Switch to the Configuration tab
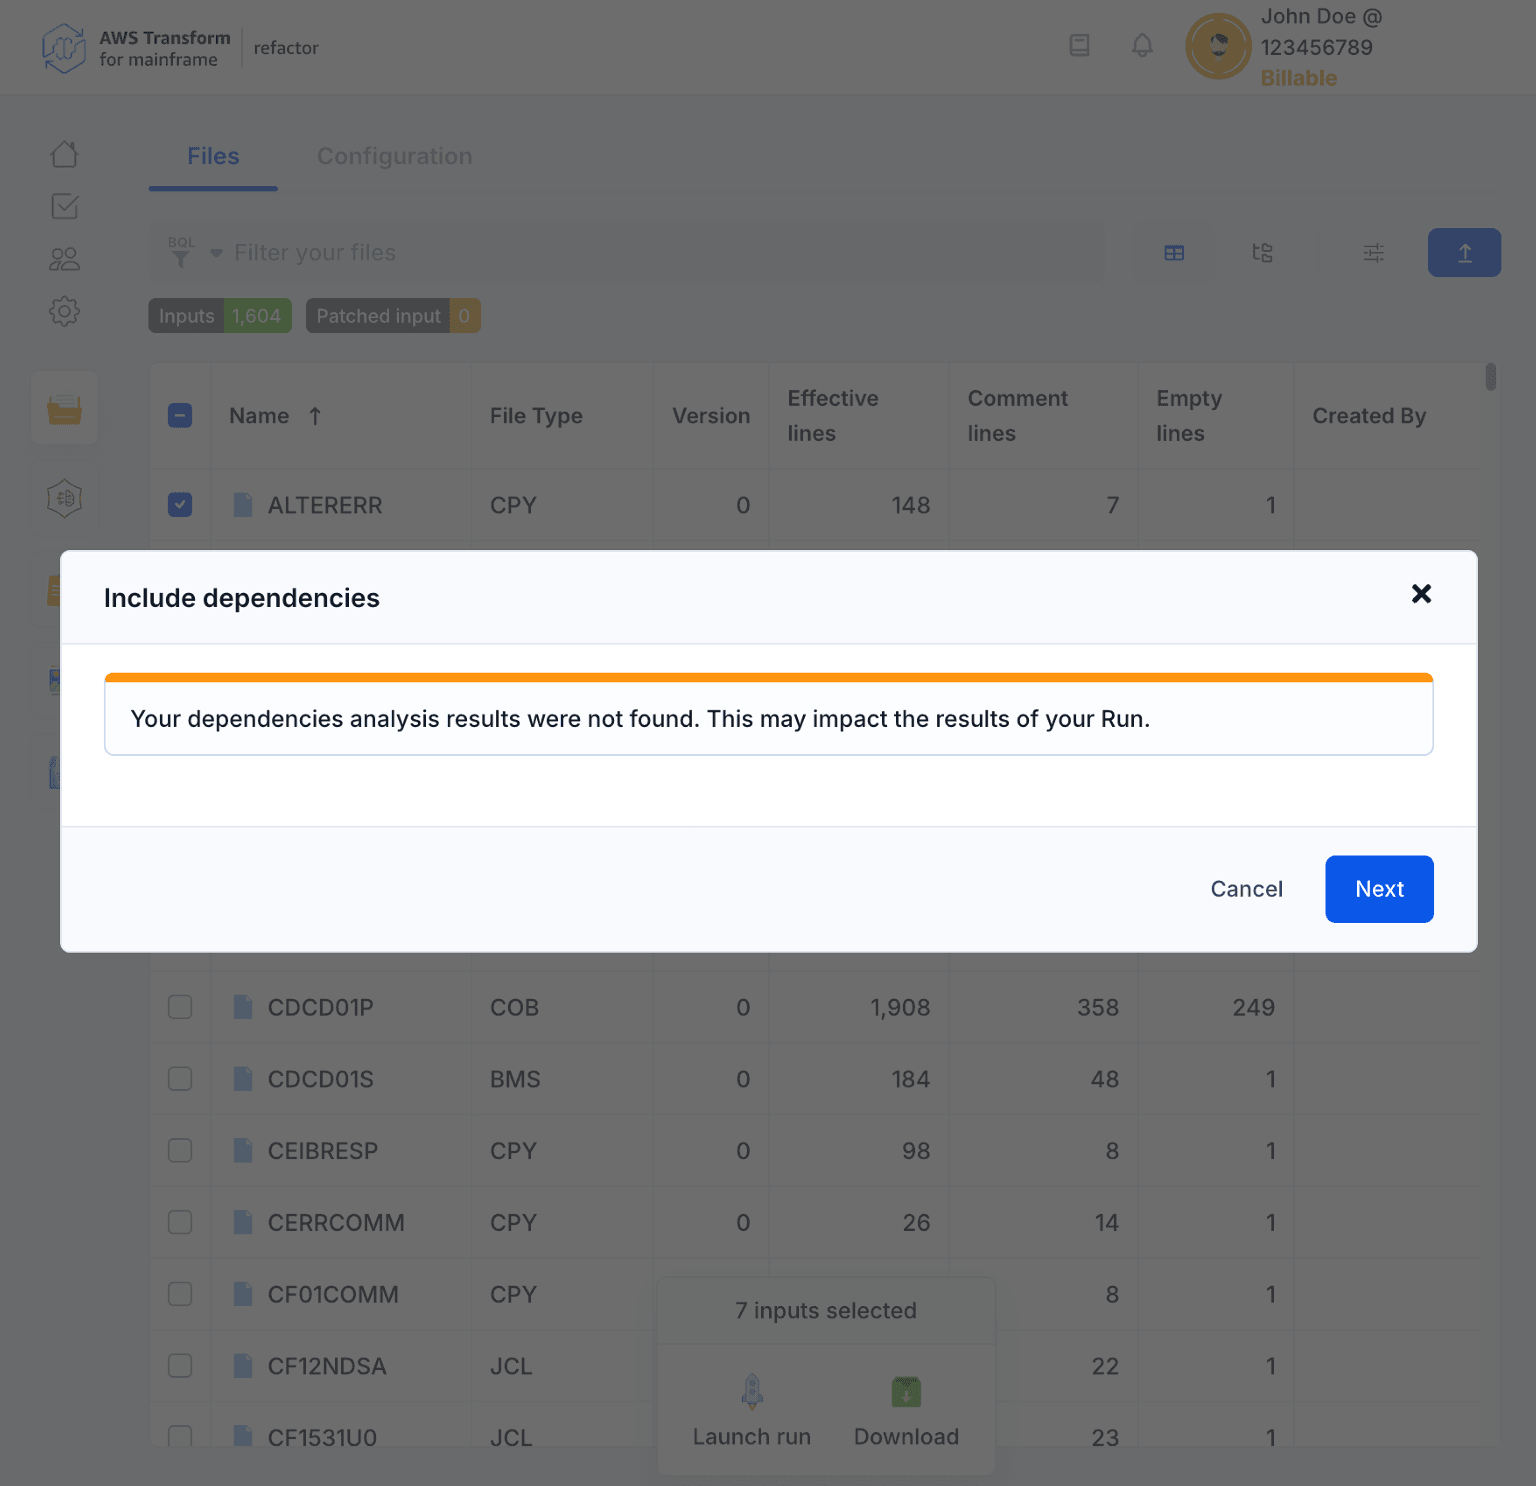The image size is (1536, 1486). click(394, 156)
